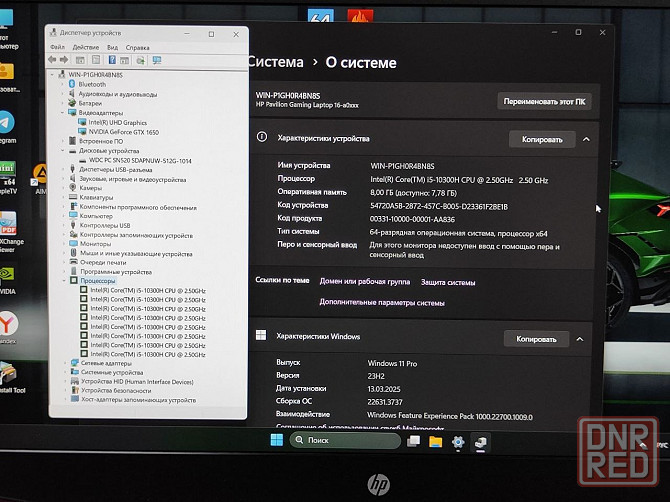Expand the Bluetooth category

[x=62, y=84]
